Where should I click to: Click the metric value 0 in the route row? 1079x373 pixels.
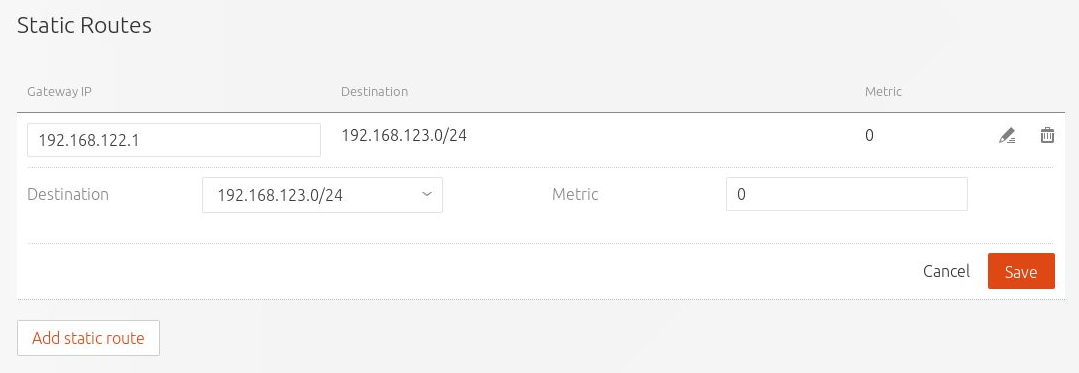[x=869, y=135]
